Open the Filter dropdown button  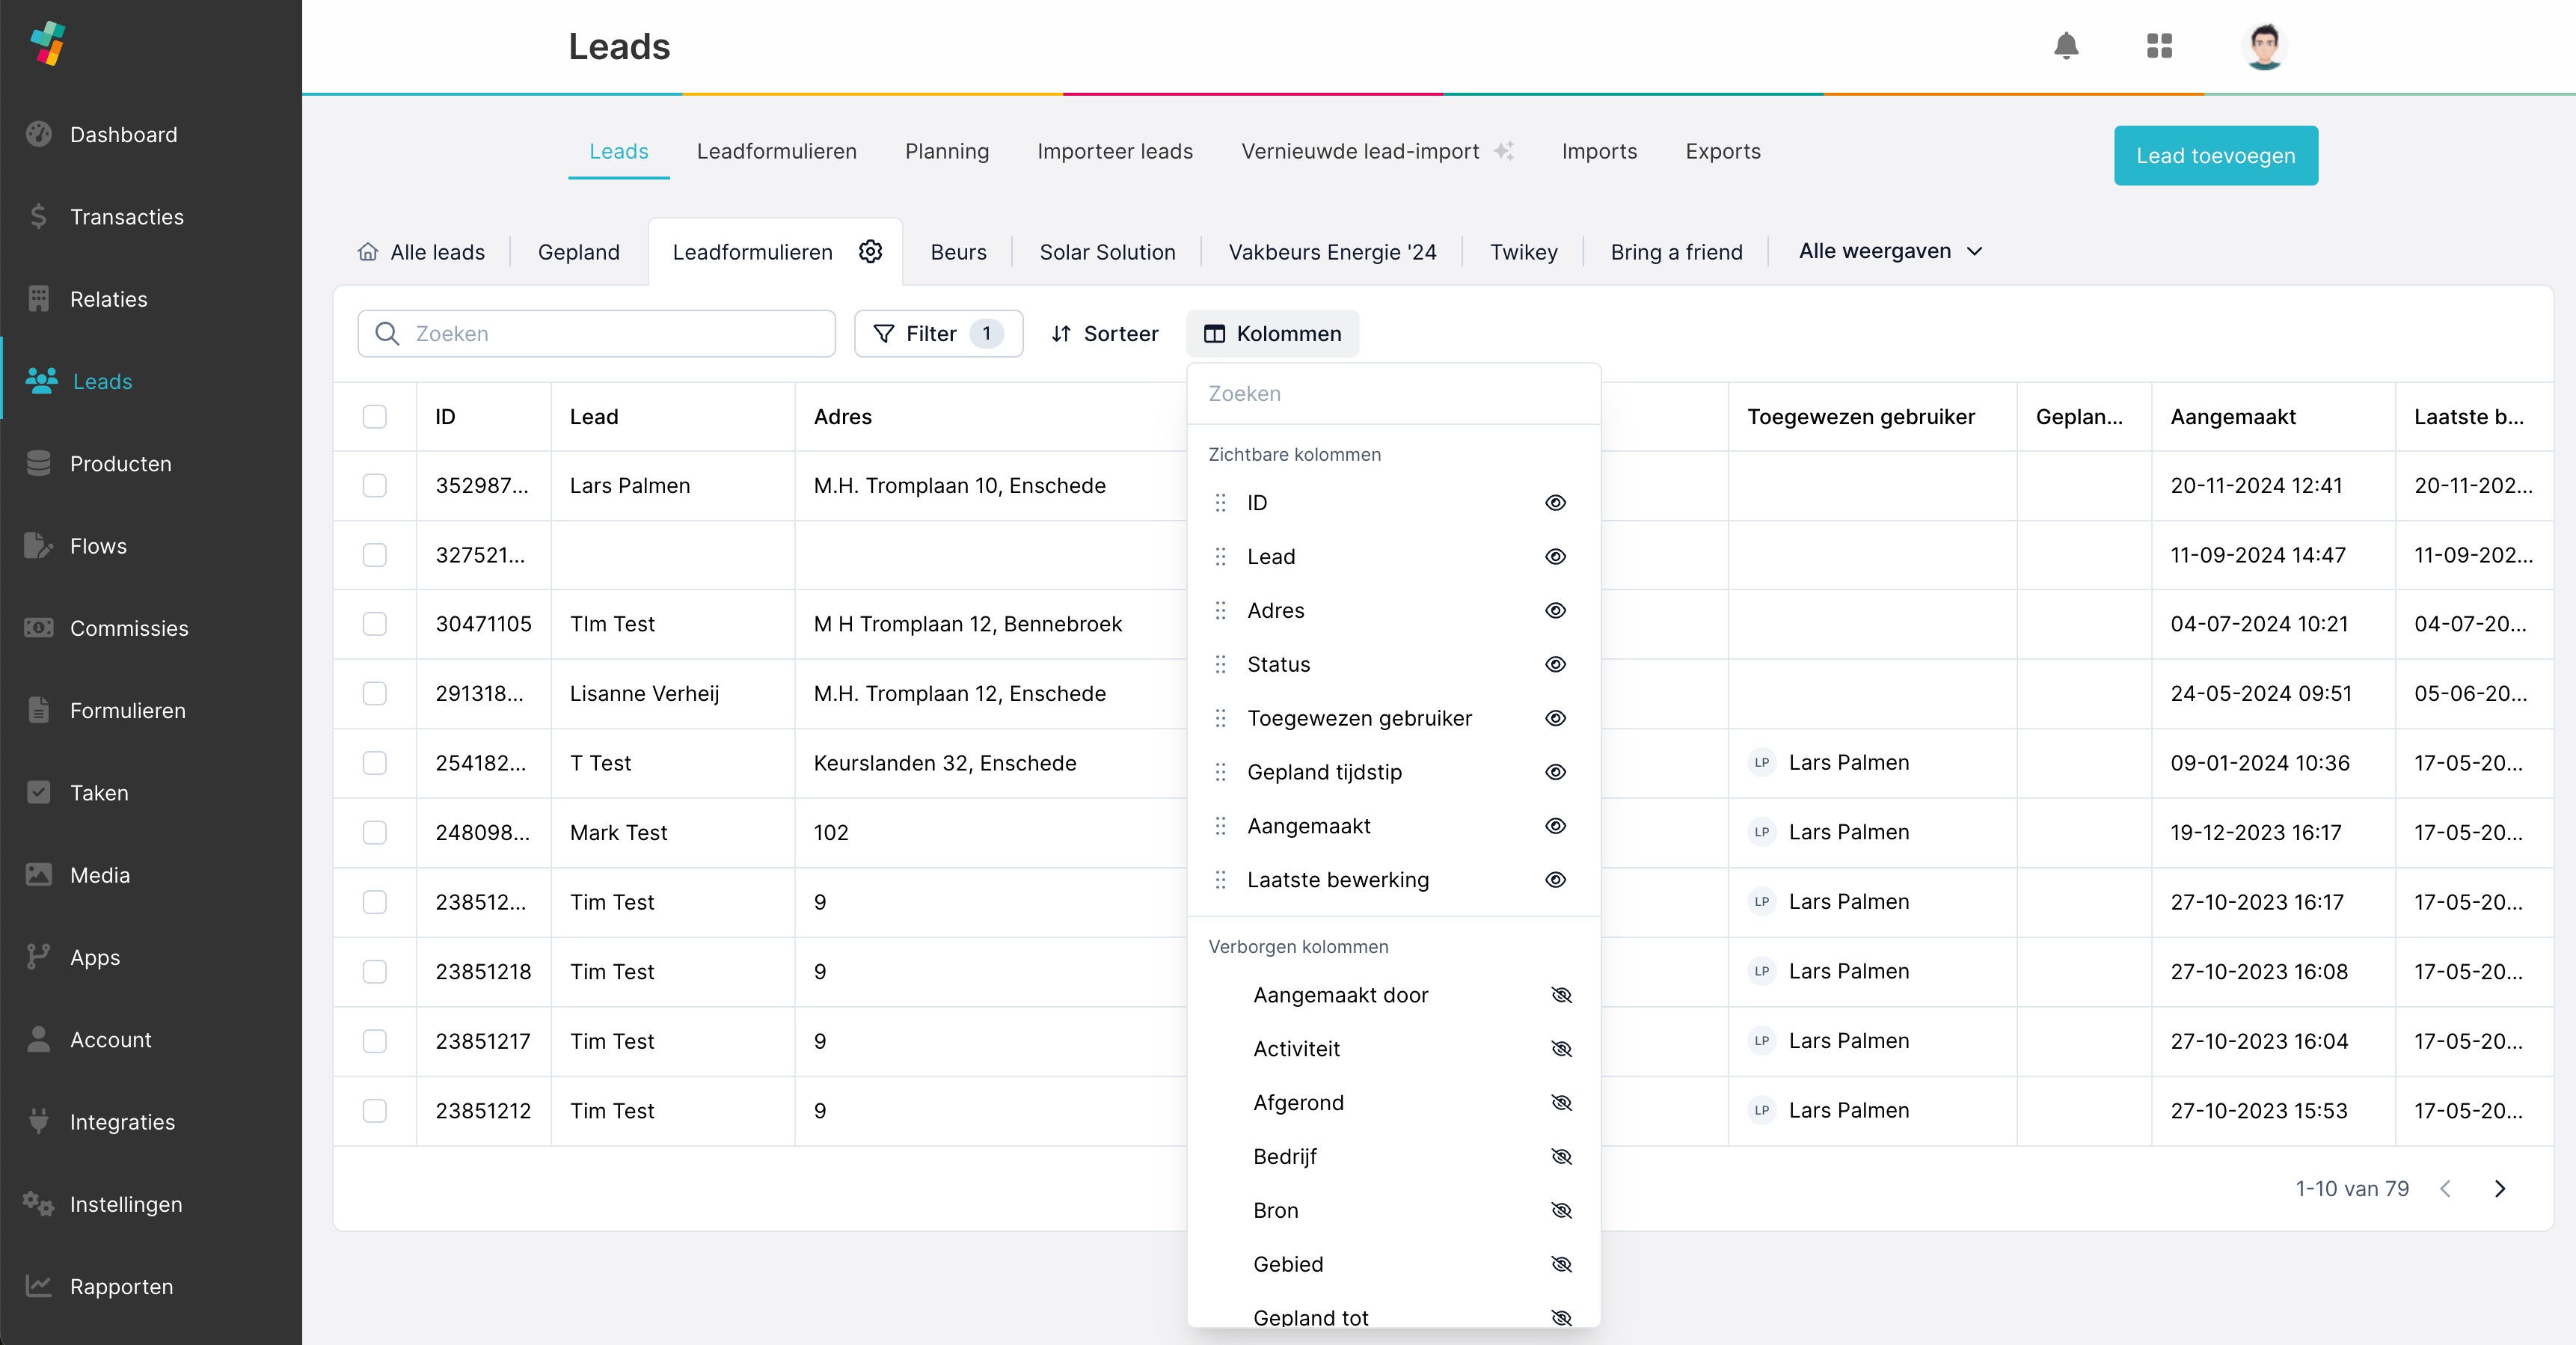[938, 334]
